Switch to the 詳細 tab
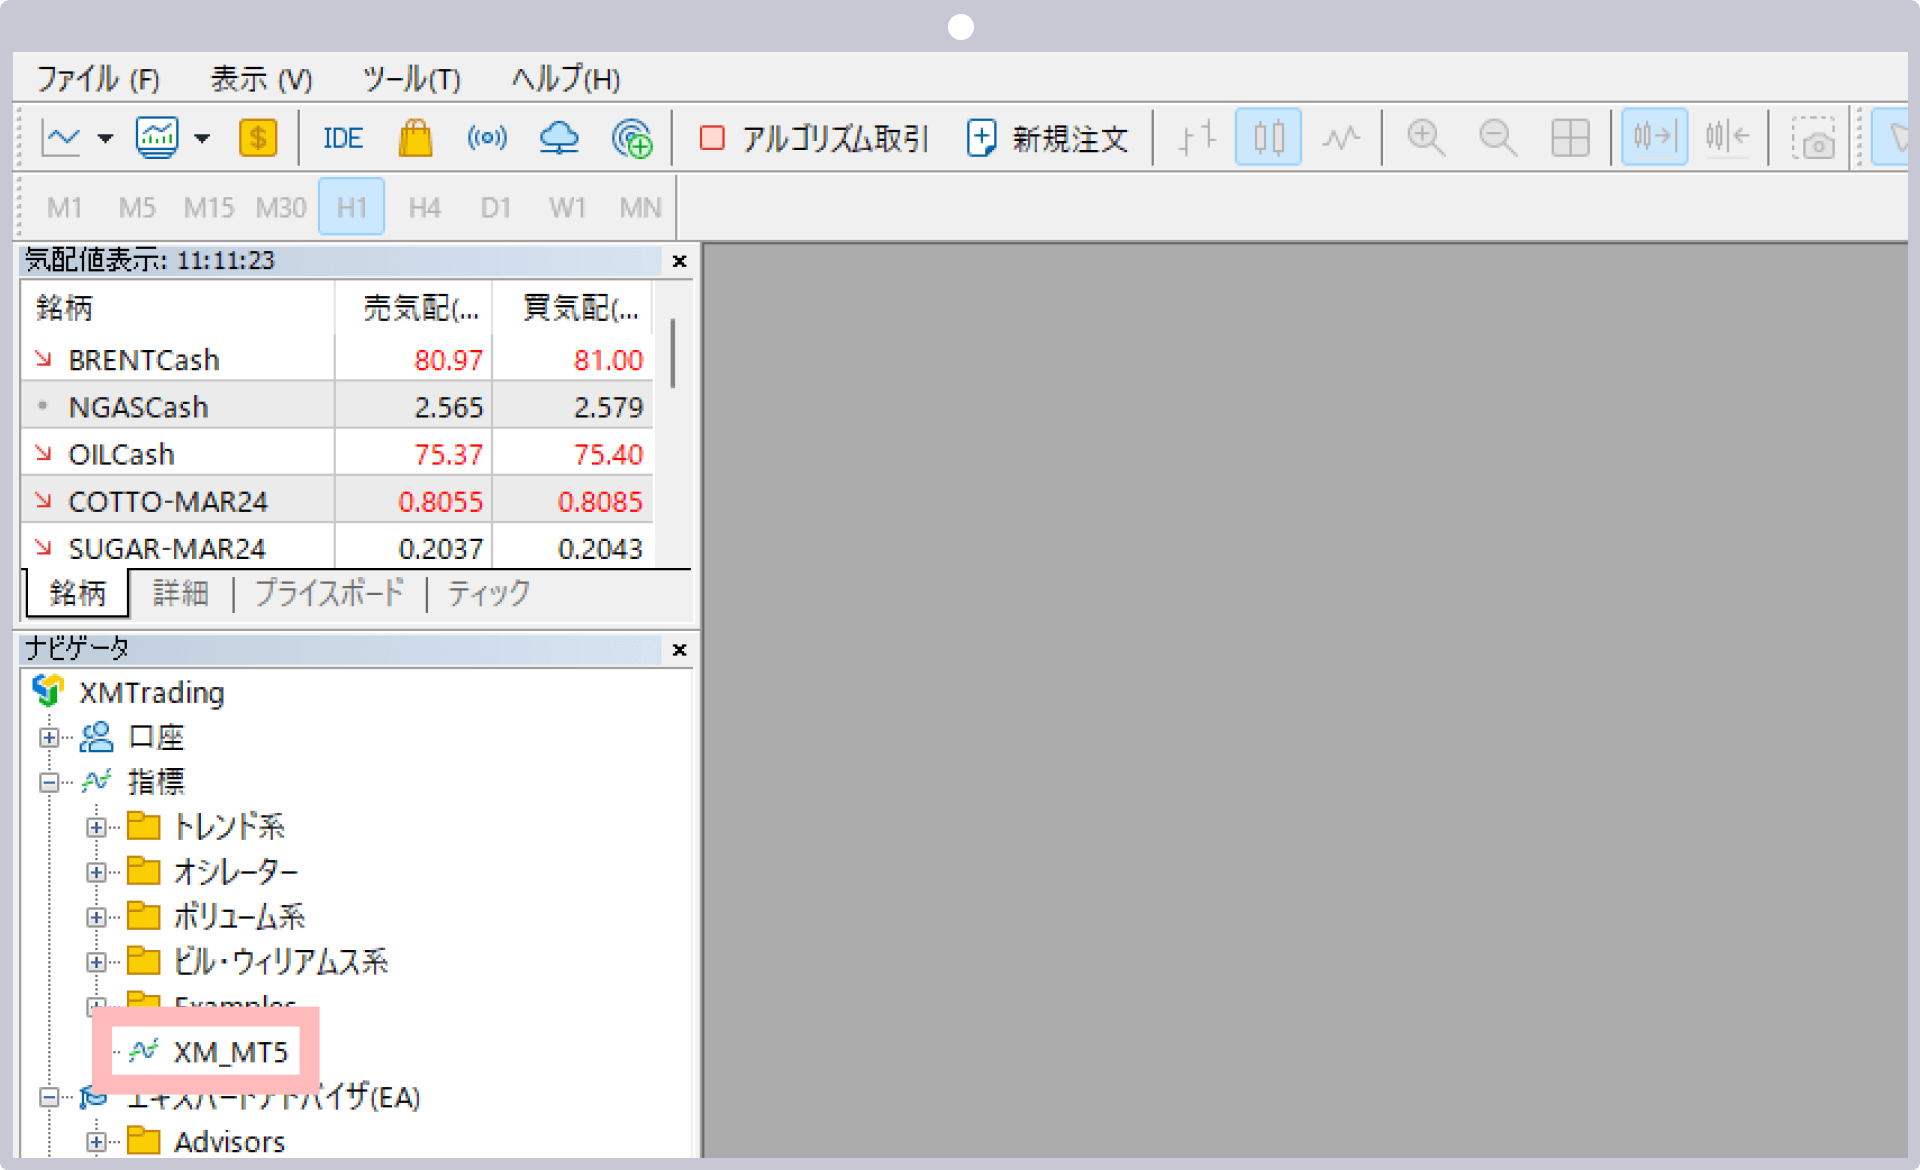The width and height of the screenshot is (1920, 1170). coord(181,592)
